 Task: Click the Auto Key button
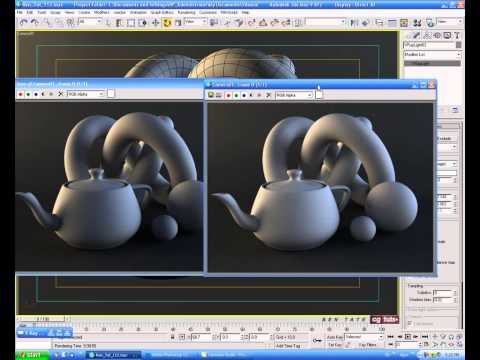[x=334, y=337]
